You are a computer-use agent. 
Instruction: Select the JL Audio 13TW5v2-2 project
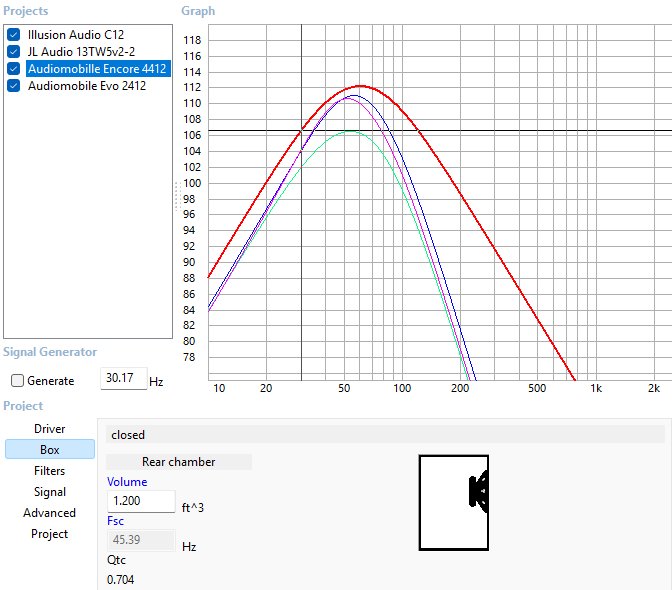pyautogui.click(x=81, y=52)
